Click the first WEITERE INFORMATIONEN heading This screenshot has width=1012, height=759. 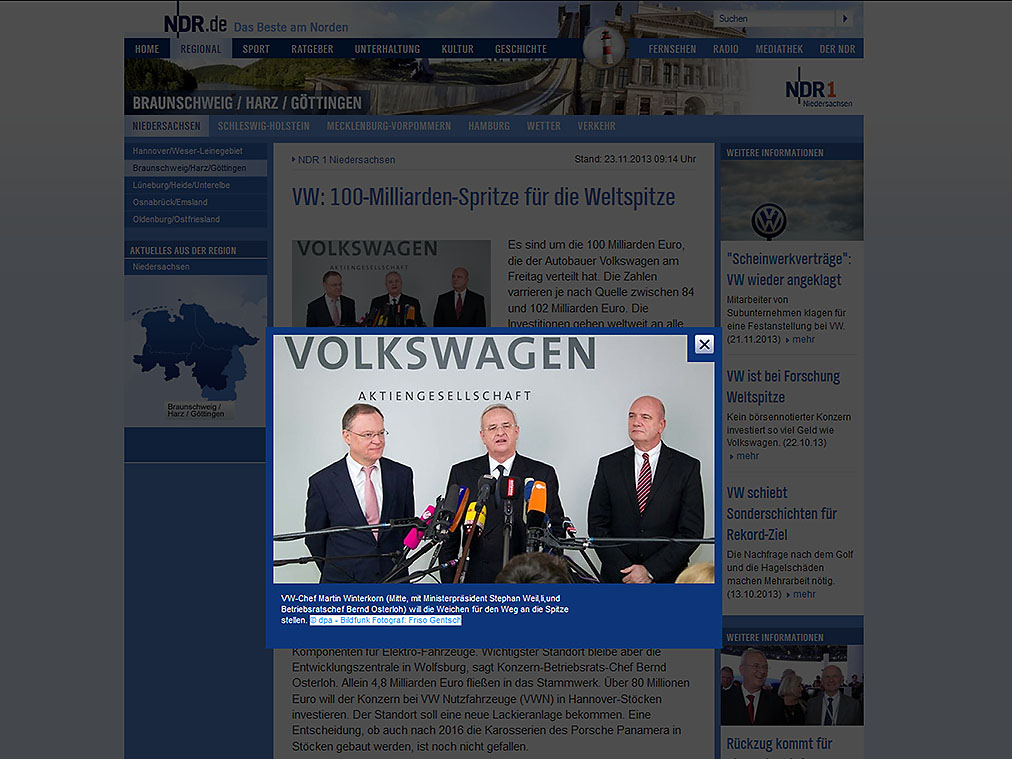775,153
